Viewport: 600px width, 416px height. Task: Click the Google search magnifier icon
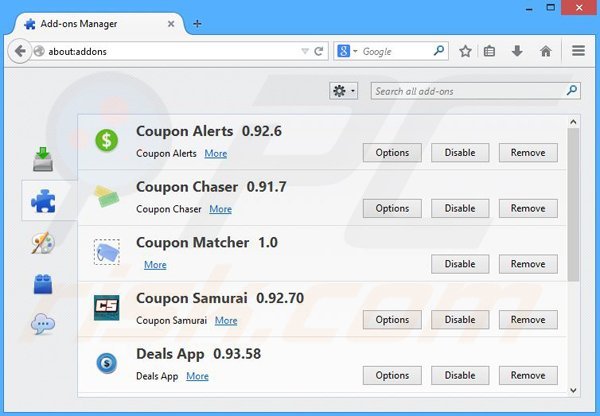(439, 51)
